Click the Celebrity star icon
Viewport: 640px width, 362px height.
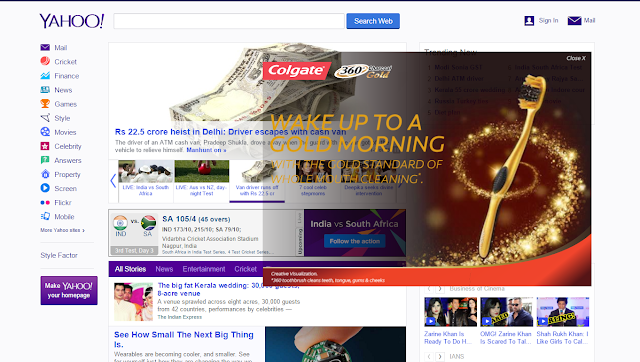click(x=45, y=146)
